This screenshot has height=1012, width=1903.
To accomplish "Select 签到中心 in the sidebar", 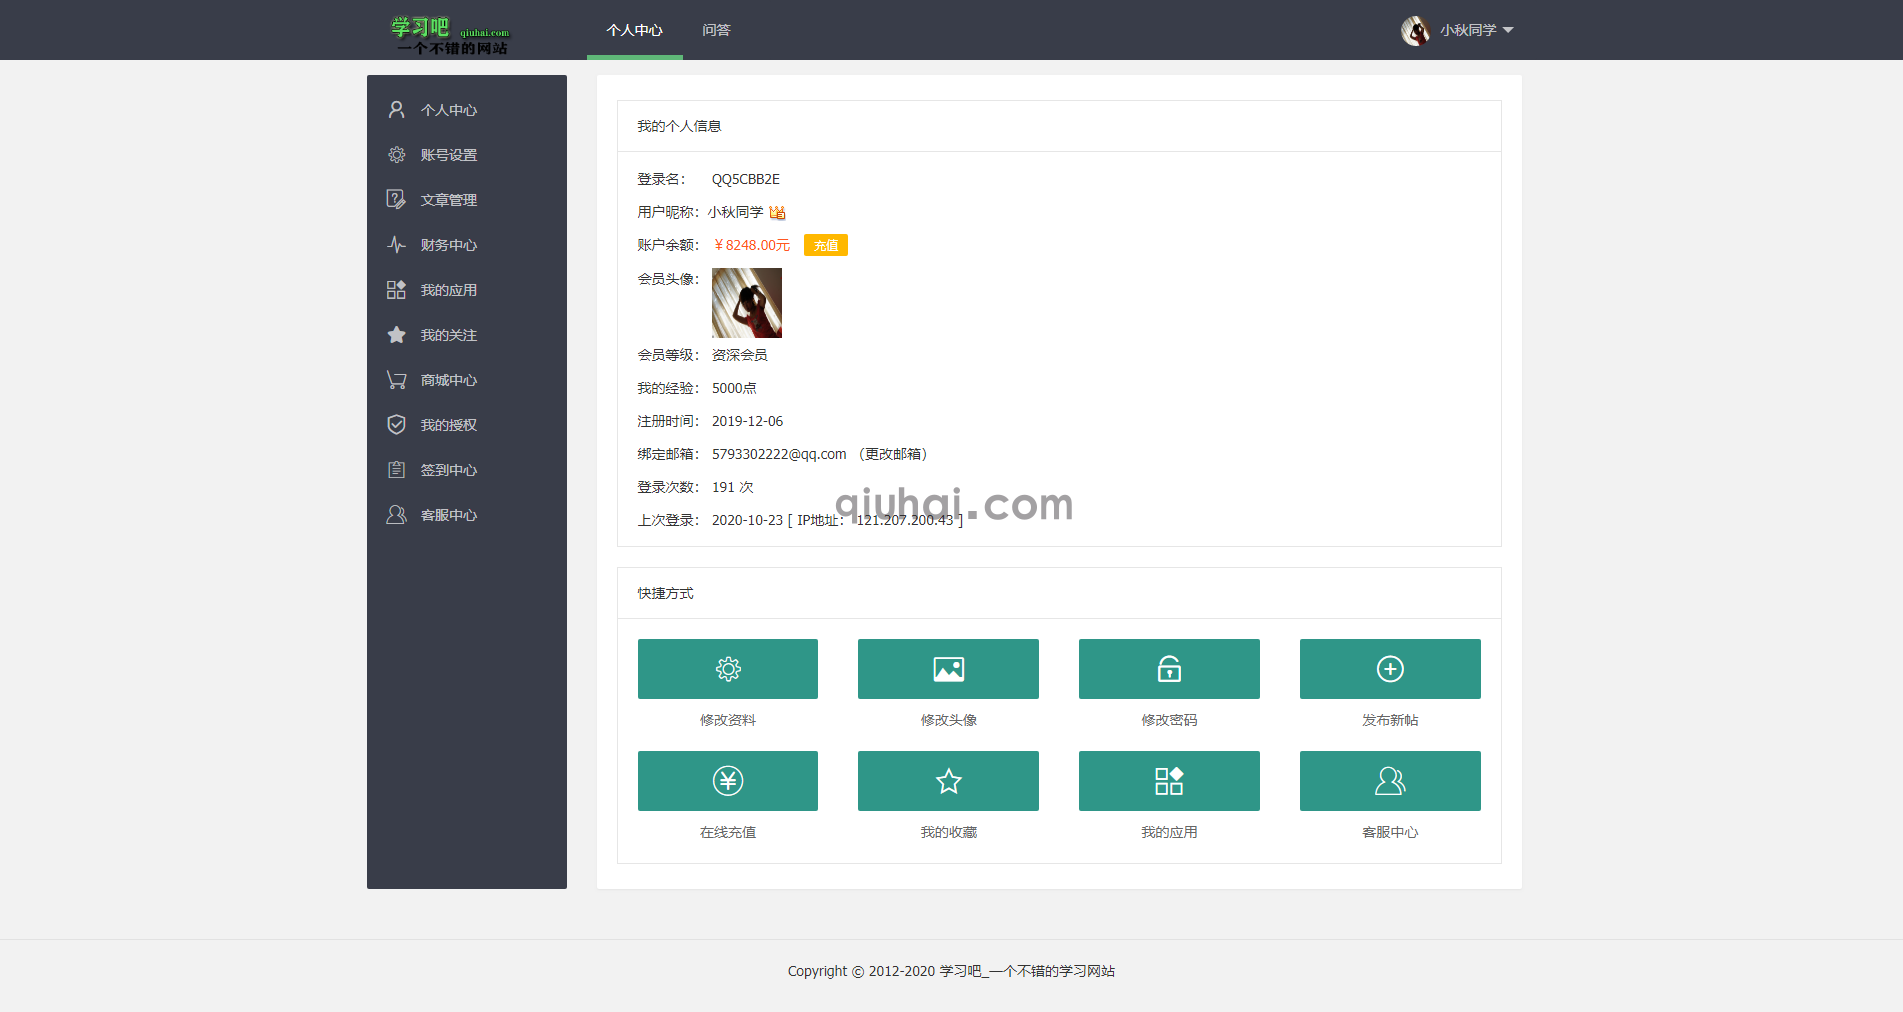I will coord(448,469).
